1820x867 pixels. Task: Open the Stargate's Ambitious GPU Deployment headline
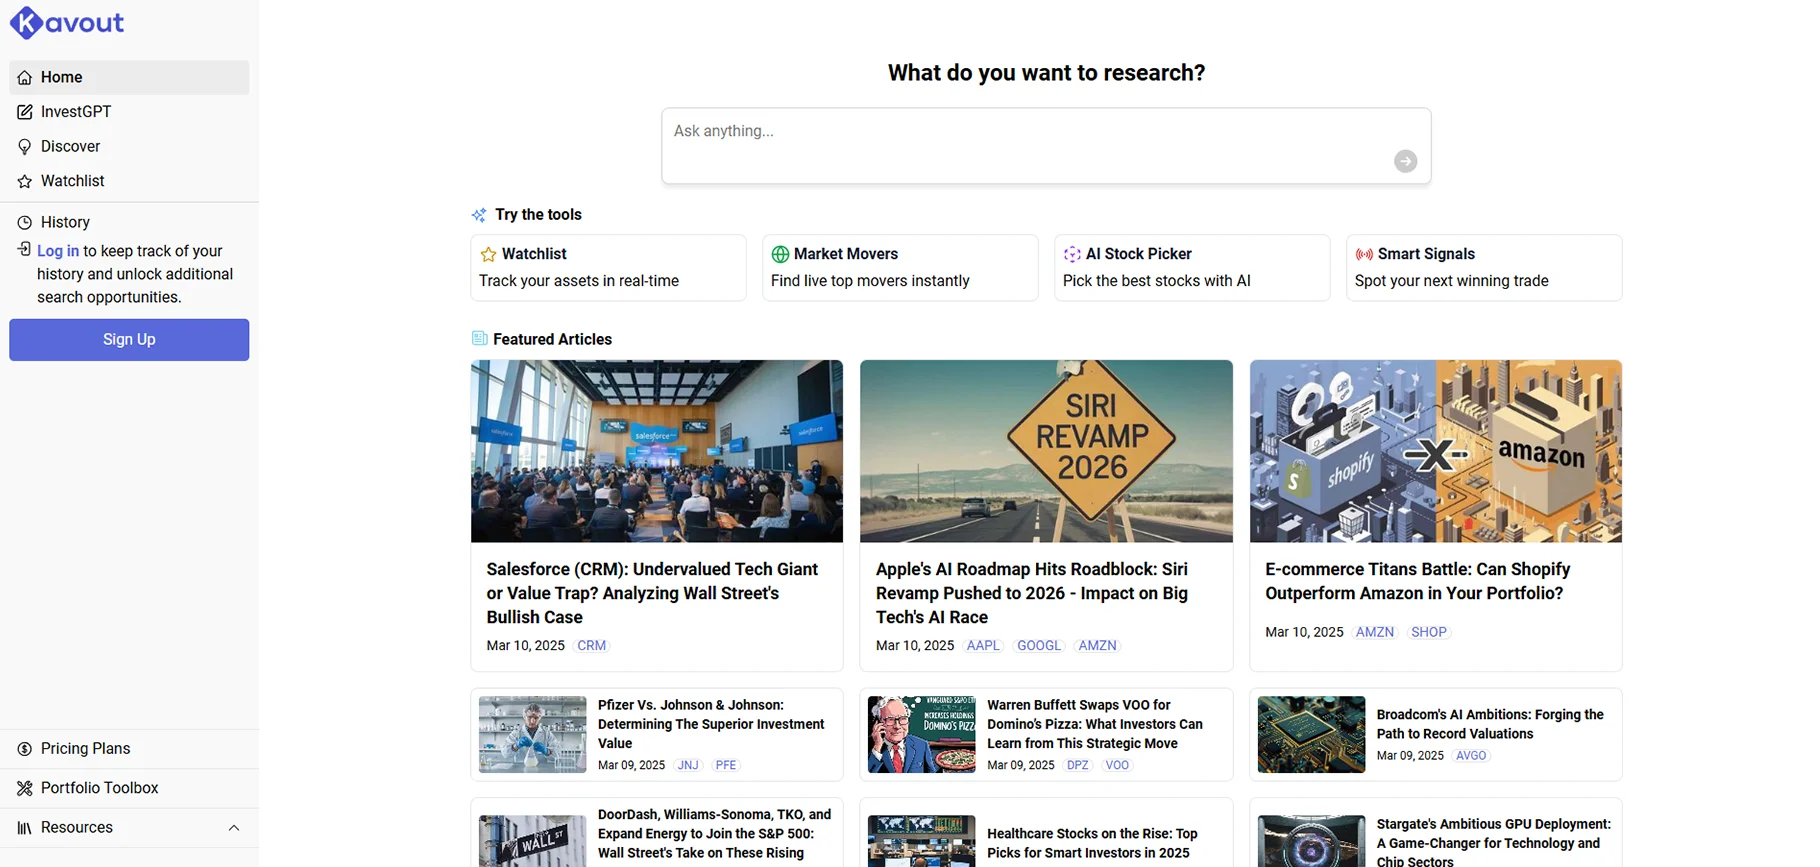(1494, 841)
